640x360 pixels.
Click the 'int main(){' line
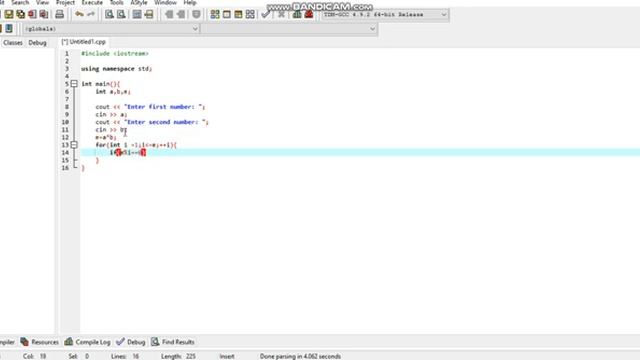pyautogui.click(x=100, y=84)
